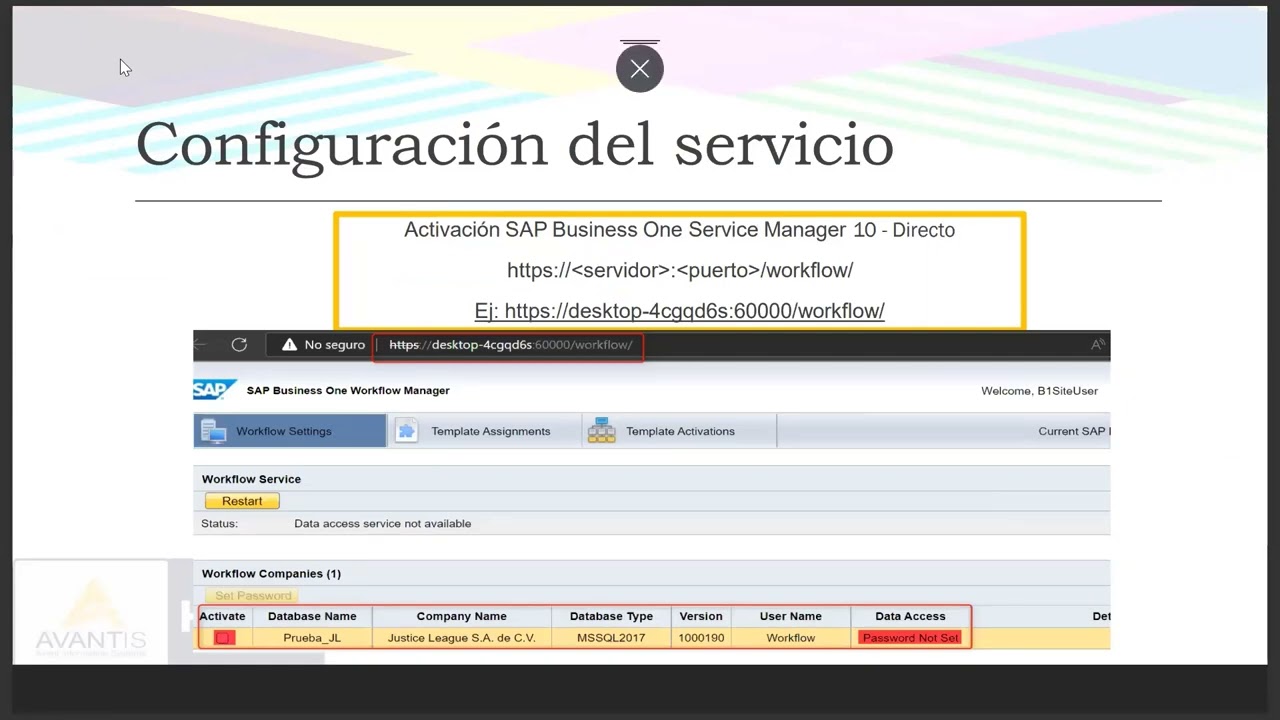
Task: Click 'Data access service not available' status text
Action: (382, 523)
